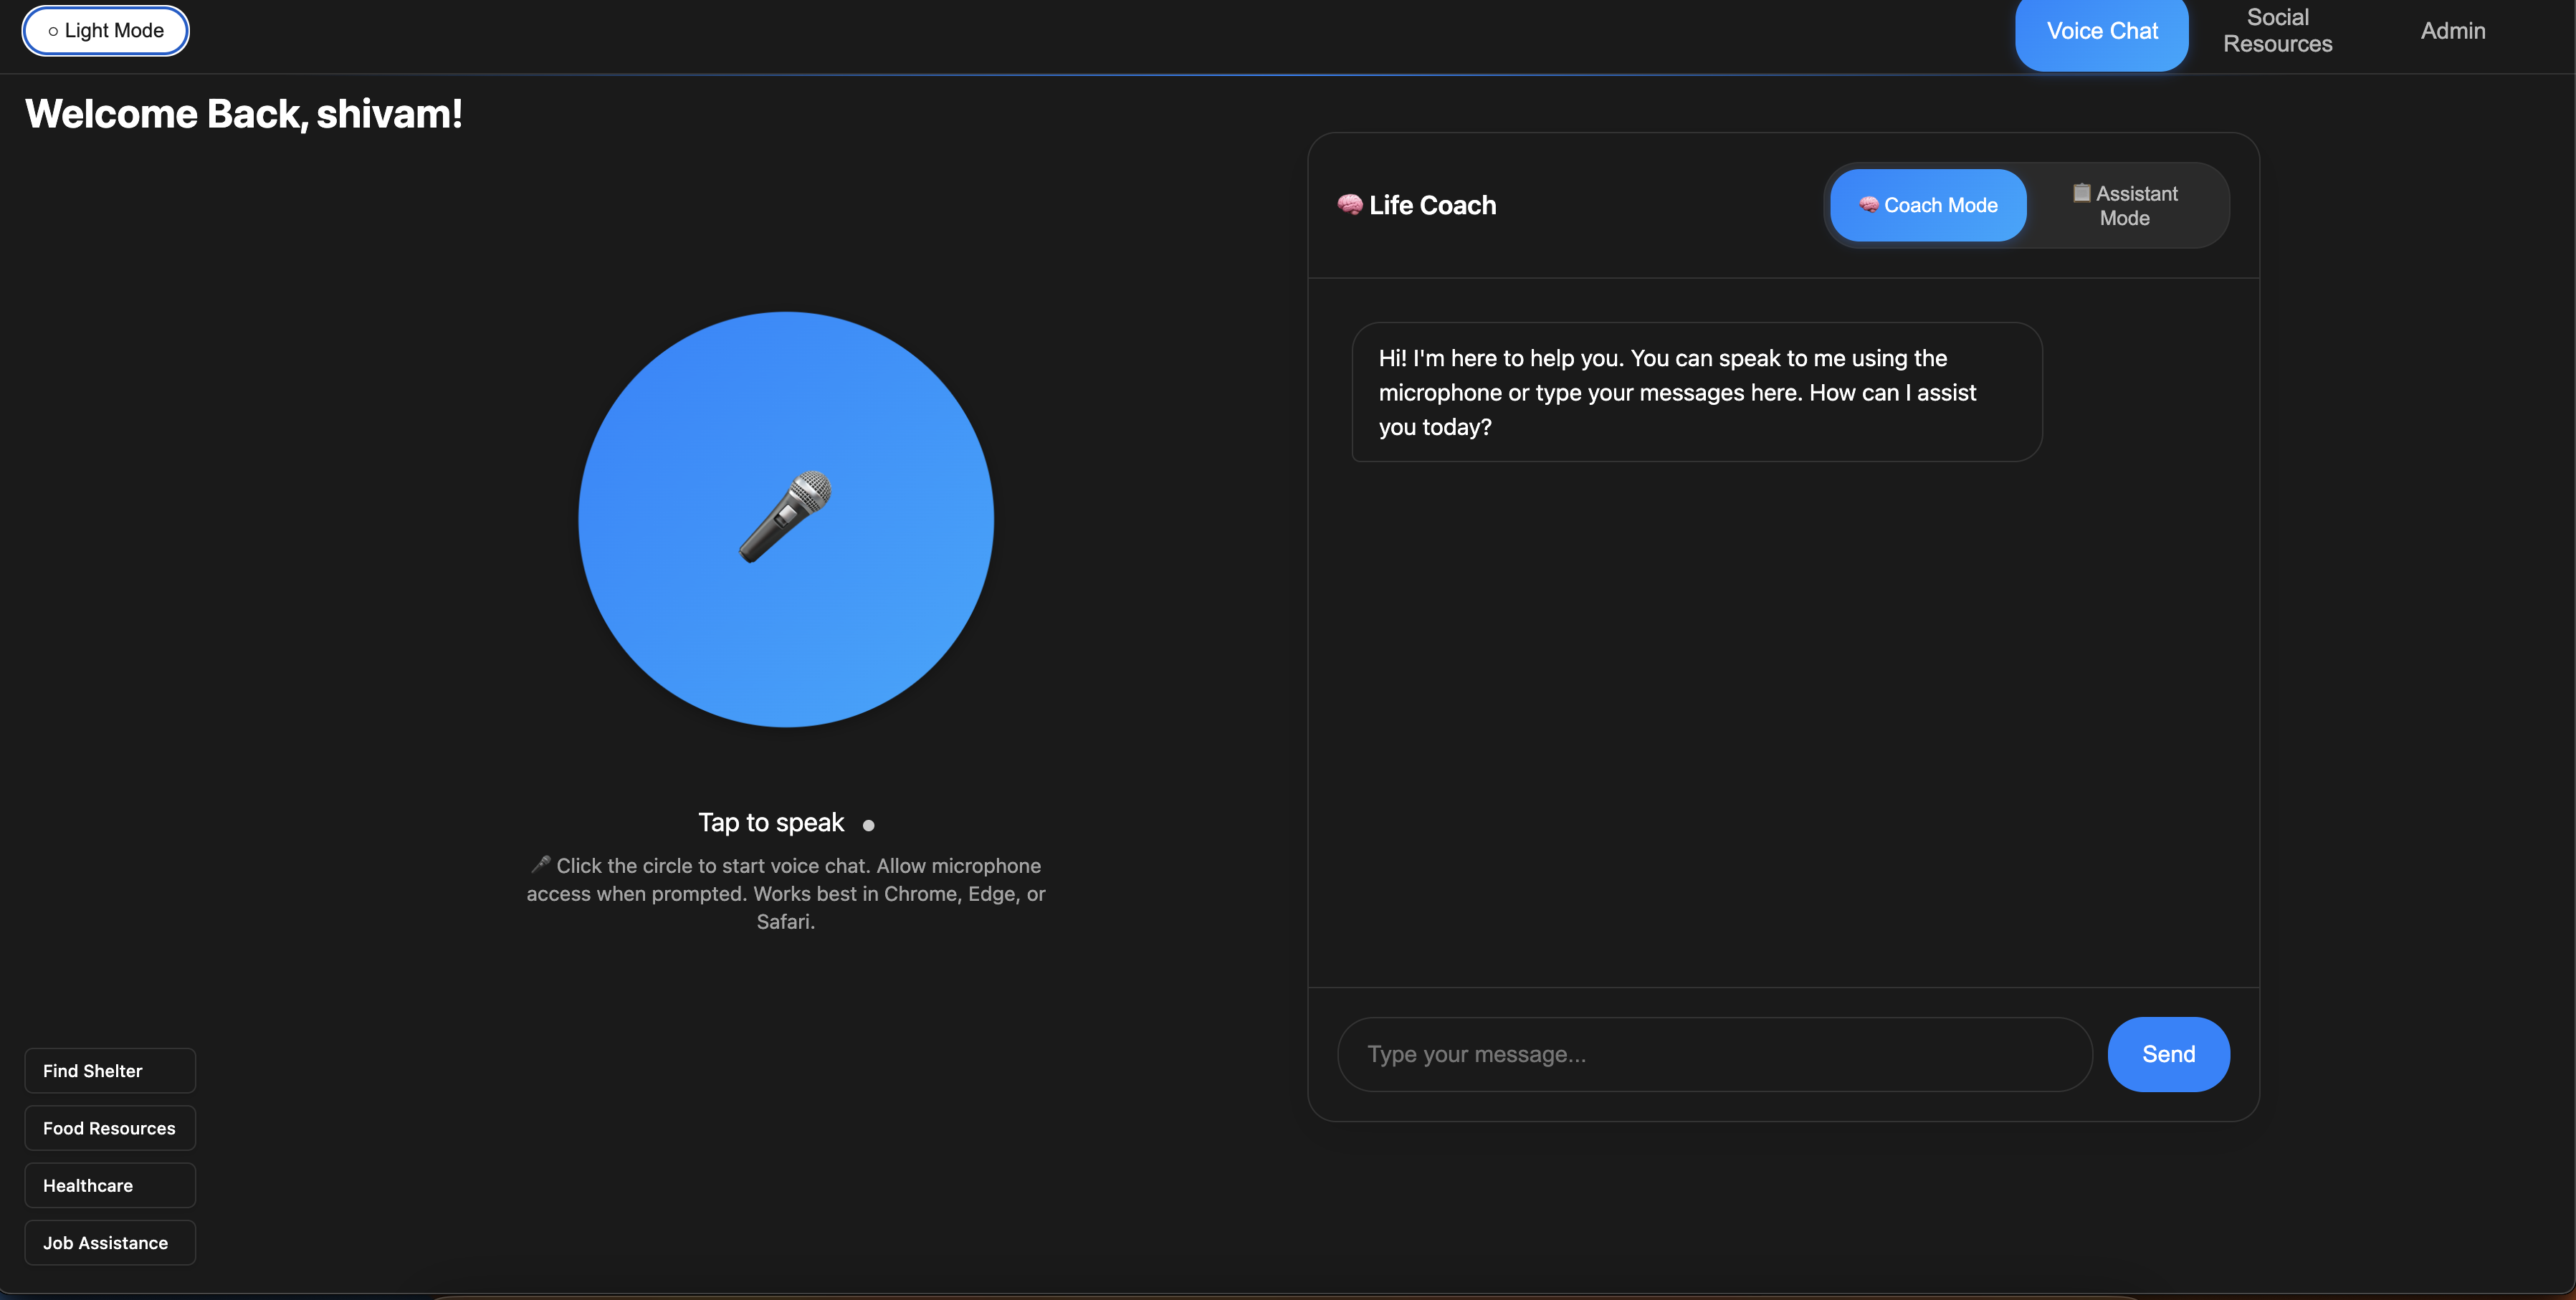Choose the Healthcare quick action
This screenshot has width=2576, height=1300.
[x=110, y=1185]
